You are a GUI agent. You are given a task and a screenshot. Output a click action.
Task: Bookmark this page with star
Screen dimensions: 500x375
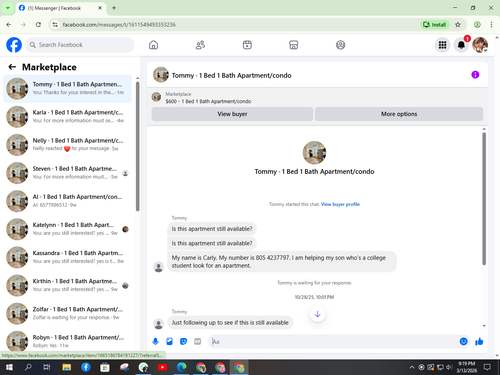tap(458, 25)
